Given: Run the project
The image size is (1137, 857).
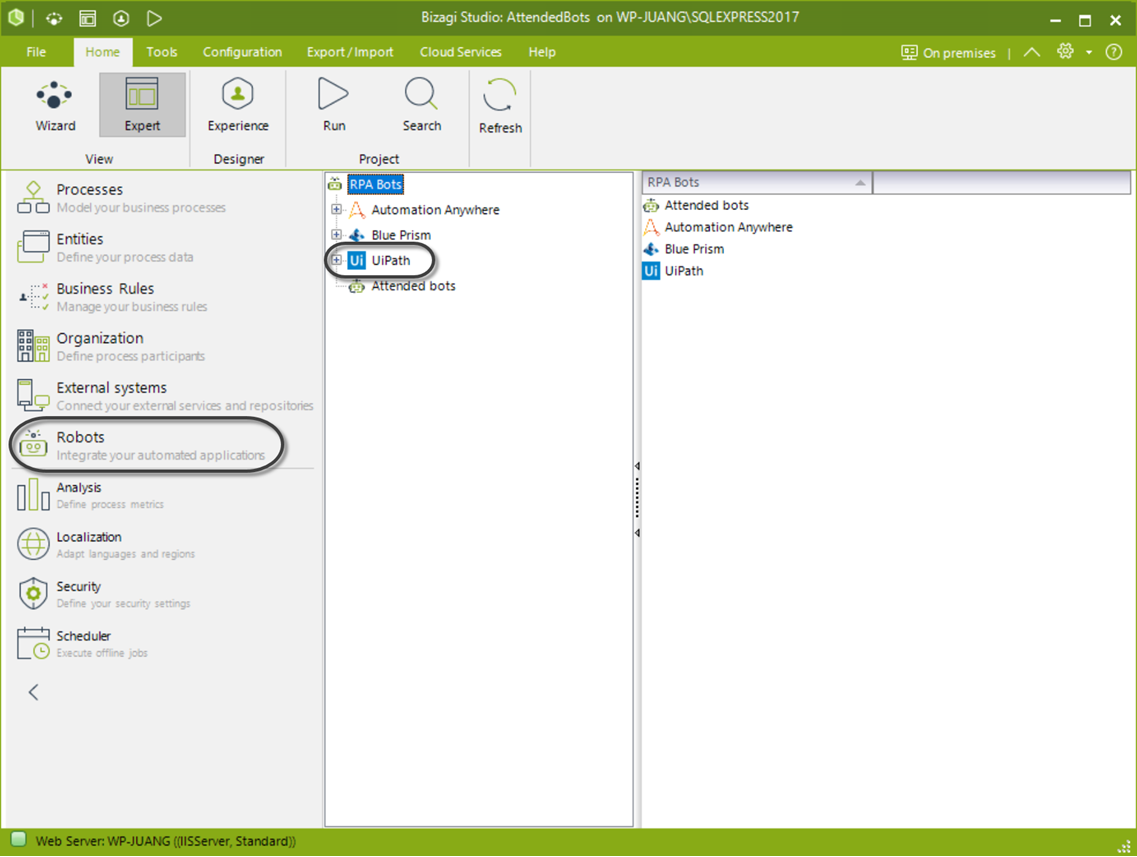Looking at the screenshot, I should [x=334, y=106].
